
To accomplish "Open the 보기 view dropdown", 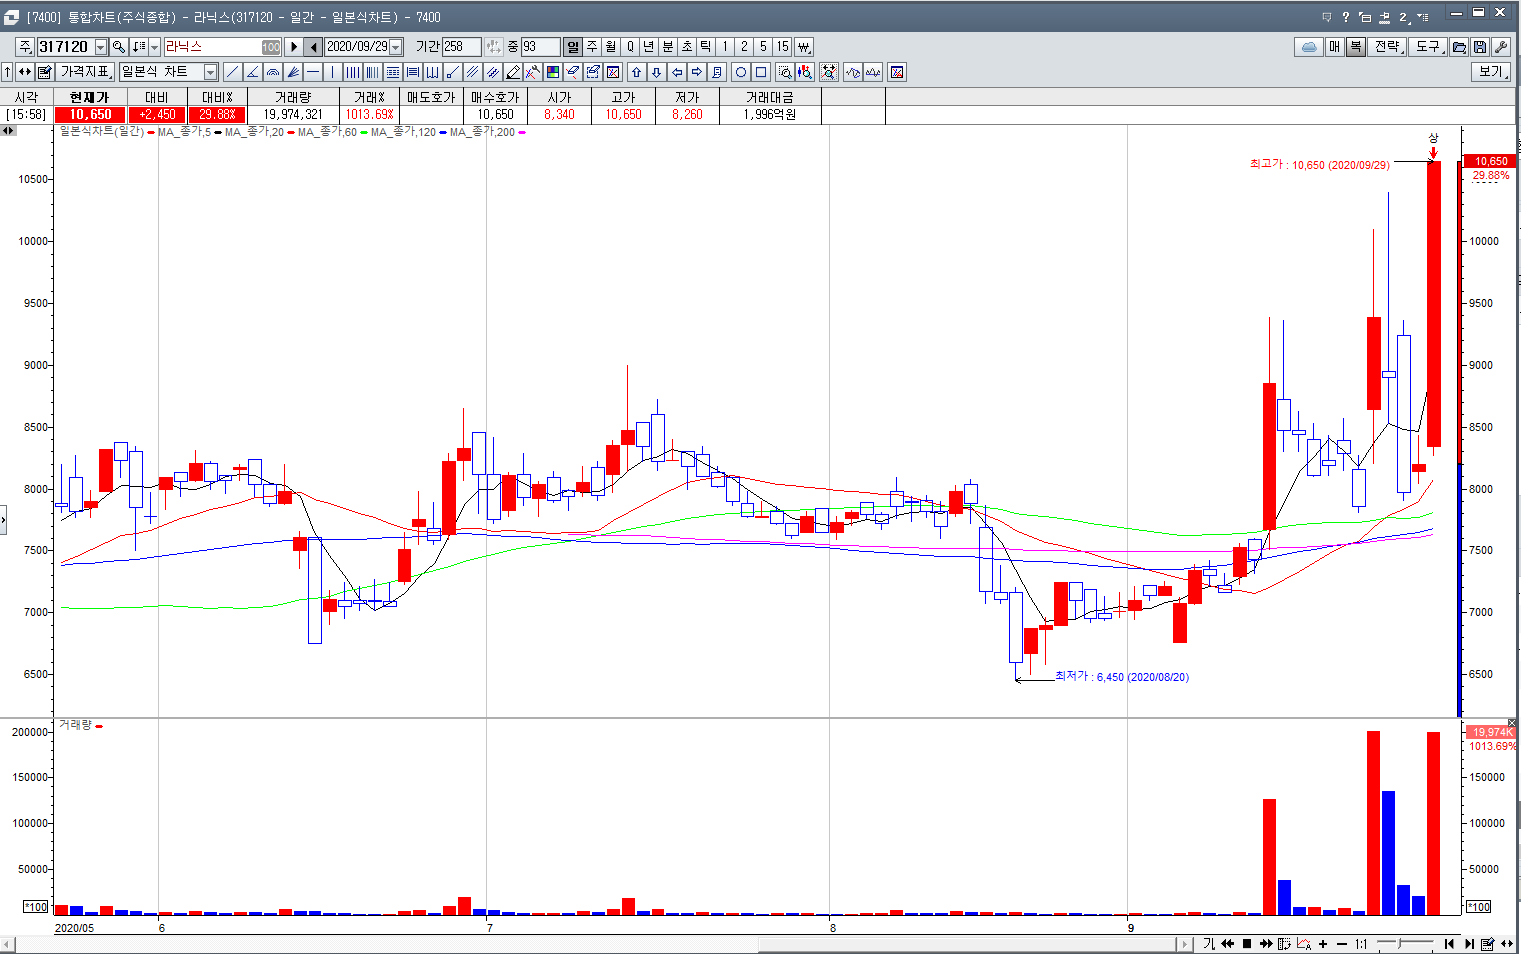I will [1491, 72].
